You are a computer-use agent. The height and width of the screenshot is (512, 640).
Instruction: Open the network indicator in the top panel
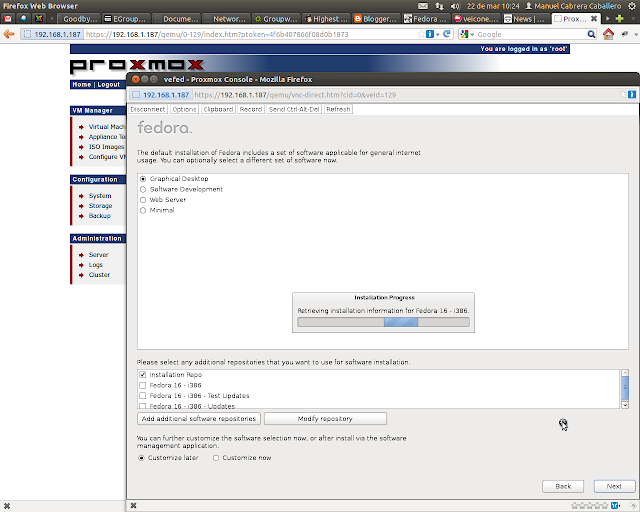(439, 6)
